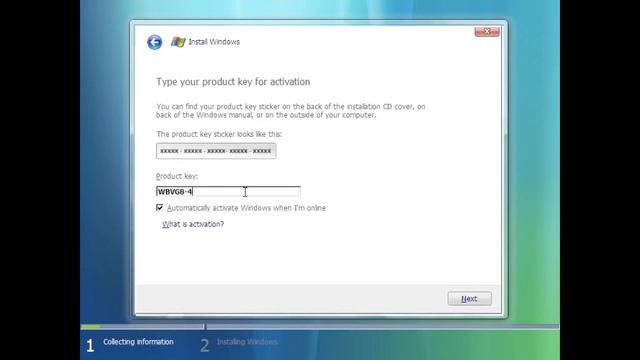
Task: Click the 'Product key:' label
Action: (177, 176)
